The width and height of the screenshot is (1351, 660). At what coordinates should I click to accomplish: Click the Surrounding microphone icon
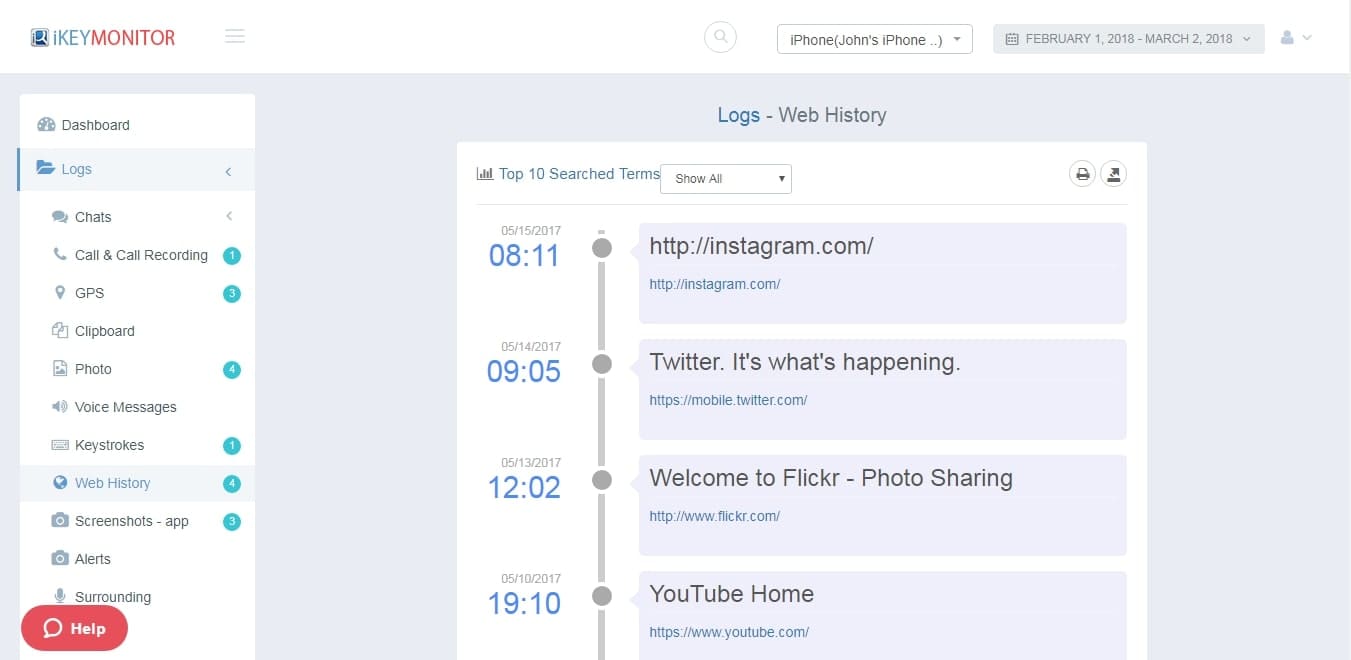click(60, 596)
